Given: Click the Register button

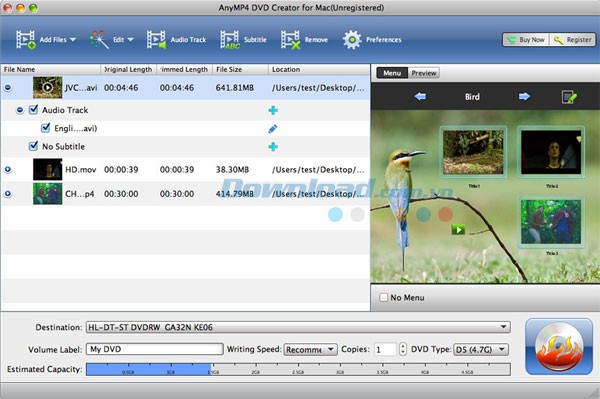Looking at the screenshot, I should 573,40.
